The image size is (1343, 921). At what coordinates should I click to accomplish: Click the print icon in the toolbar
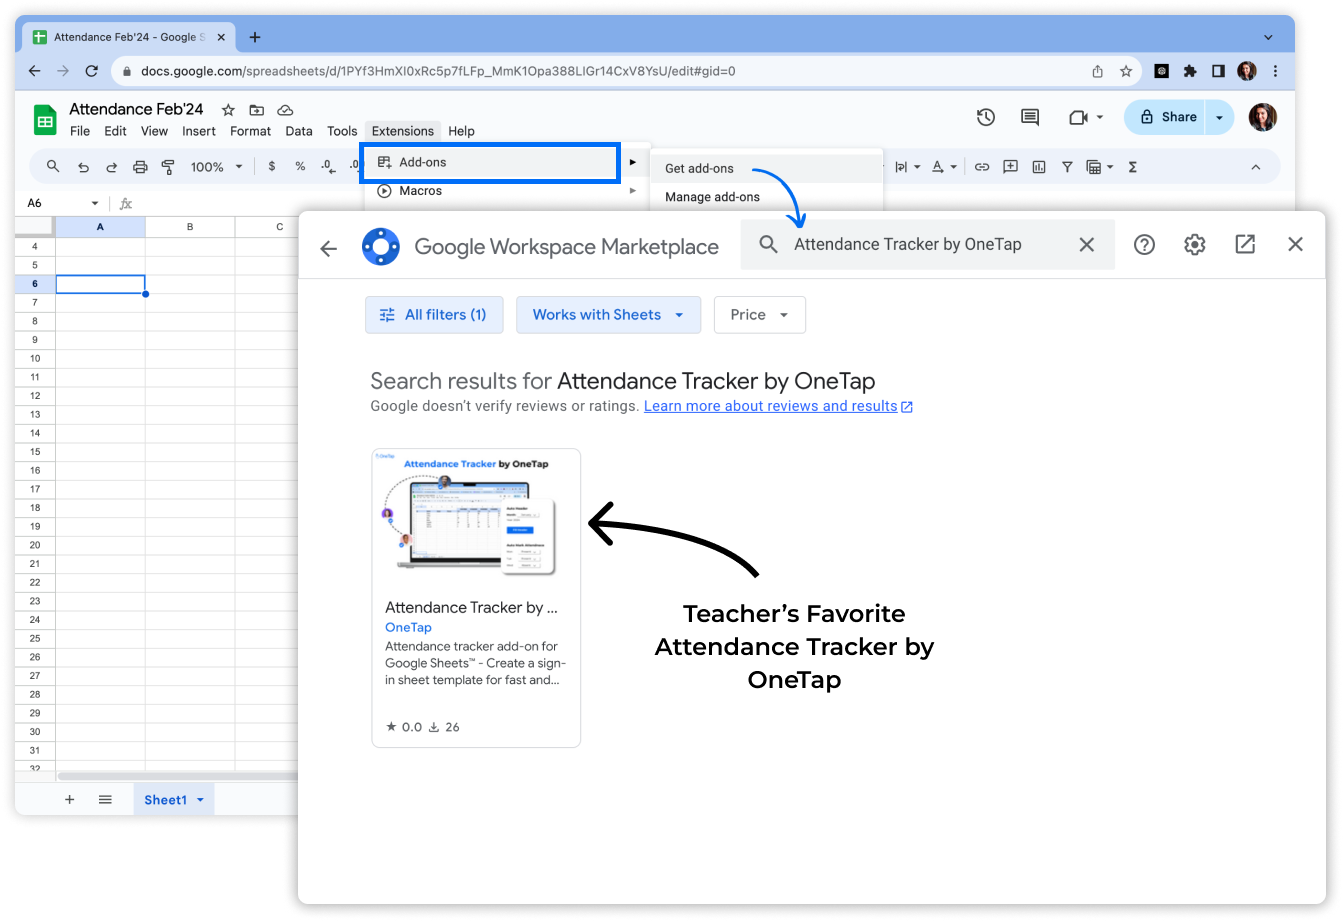click(140, 167)
